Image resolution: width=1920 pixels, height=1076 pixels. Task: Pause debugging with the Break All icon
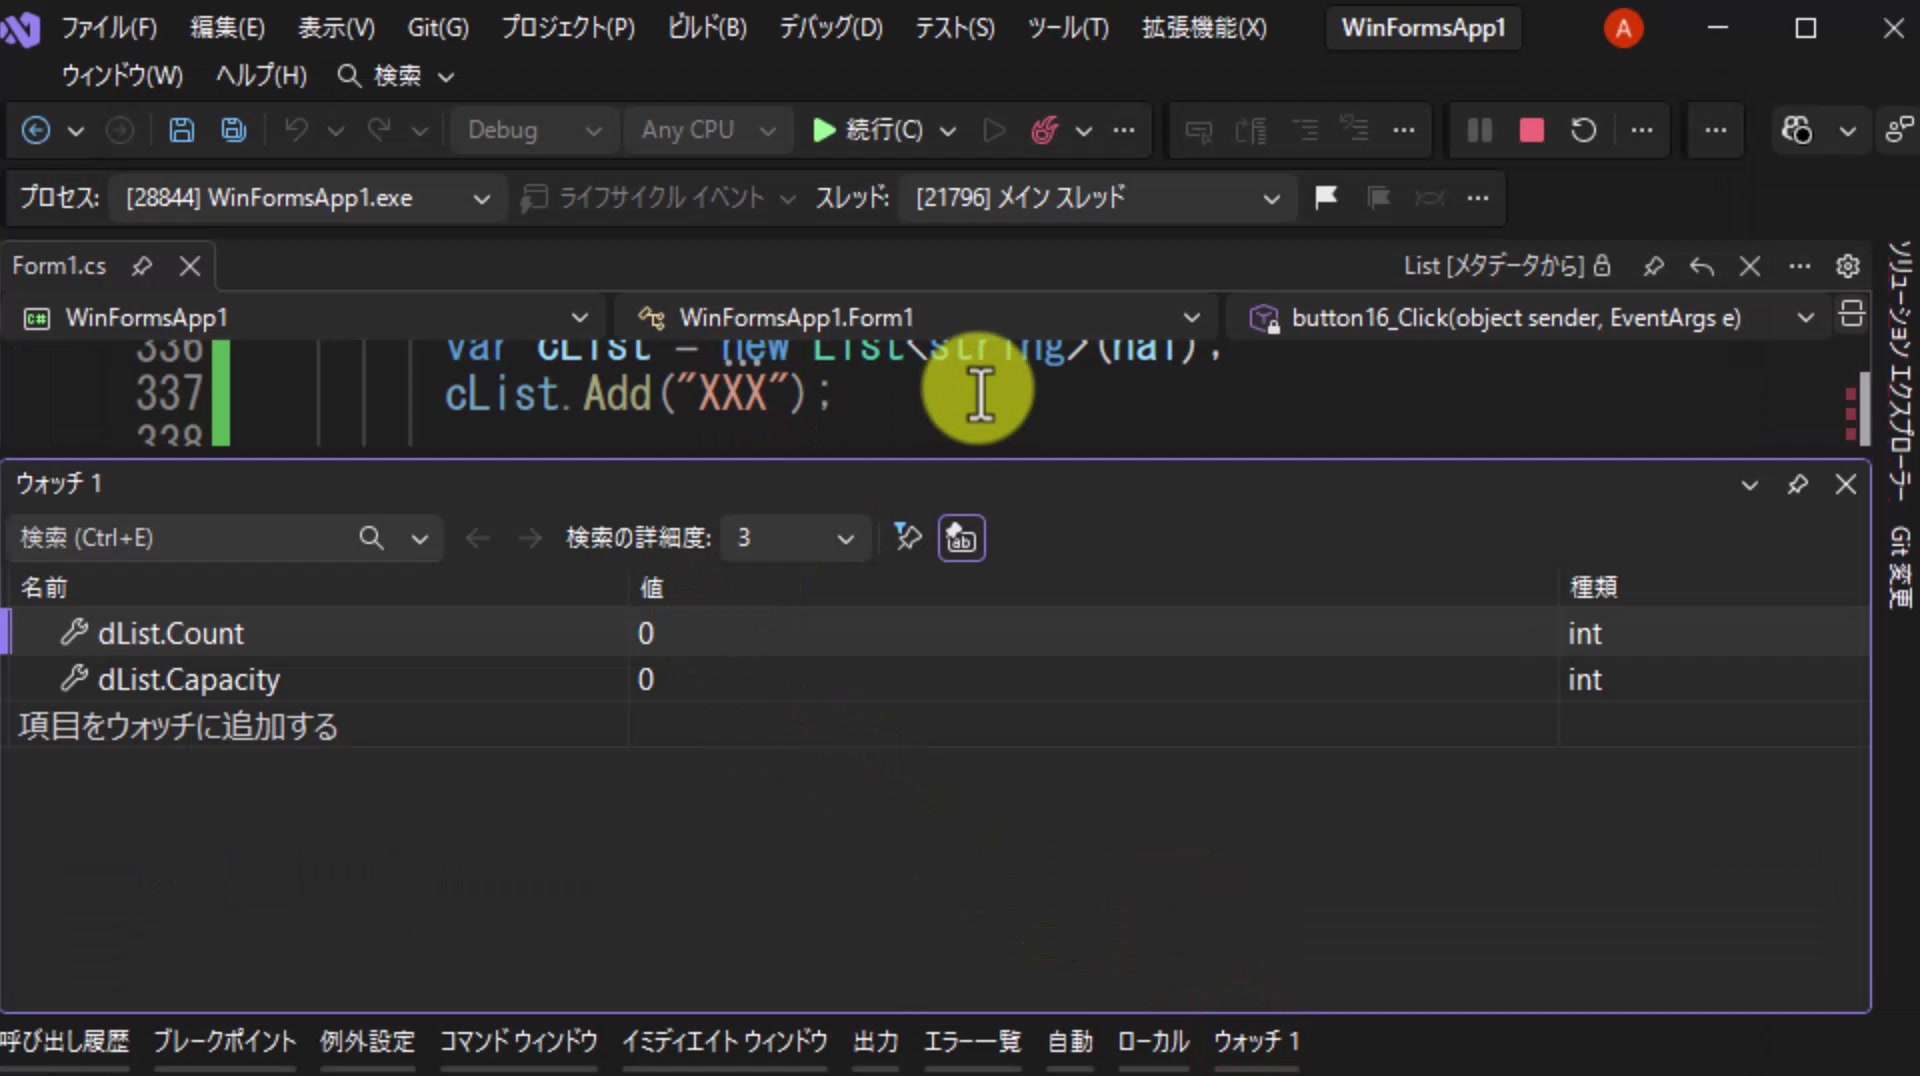coord(1479,130)
